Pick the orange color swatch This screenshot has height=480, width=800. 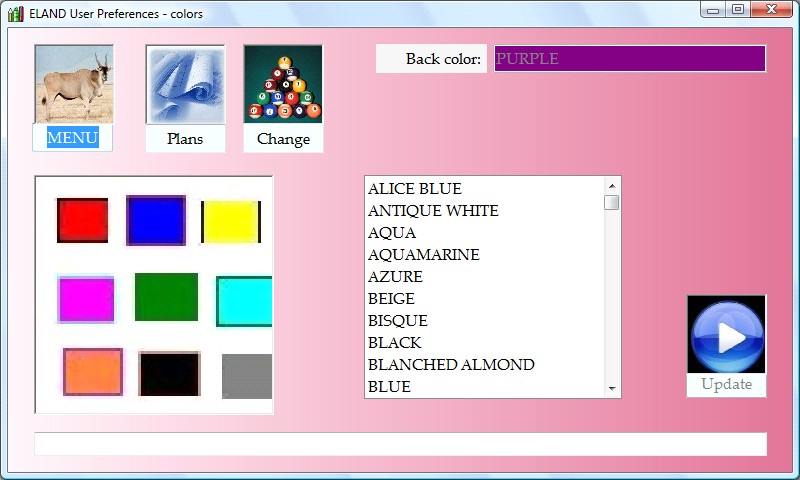point(93,372)
